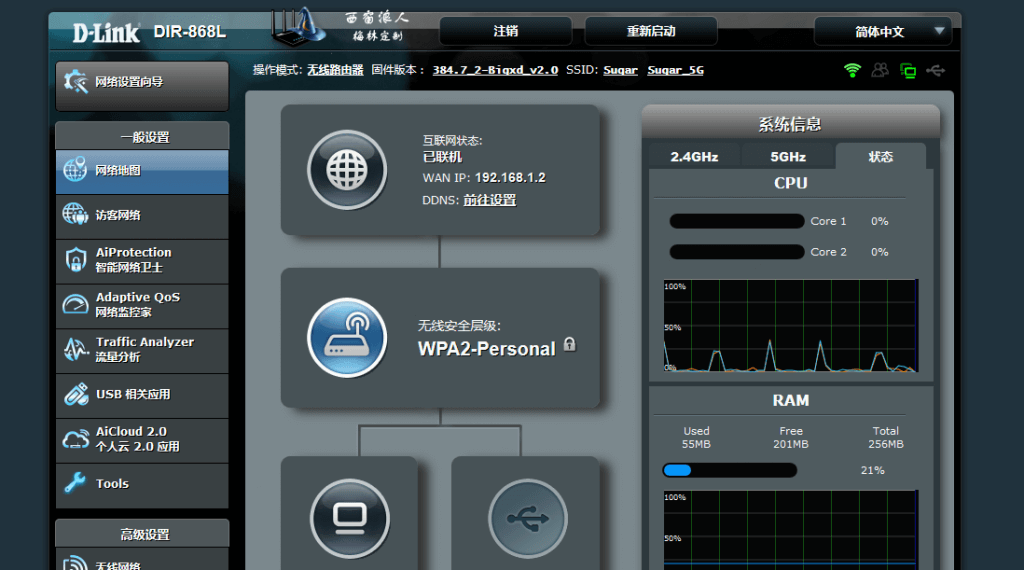Switch to the 5GHz tab
The image size is (1024, 570).
pyautogui.click(x=788, y=157)
